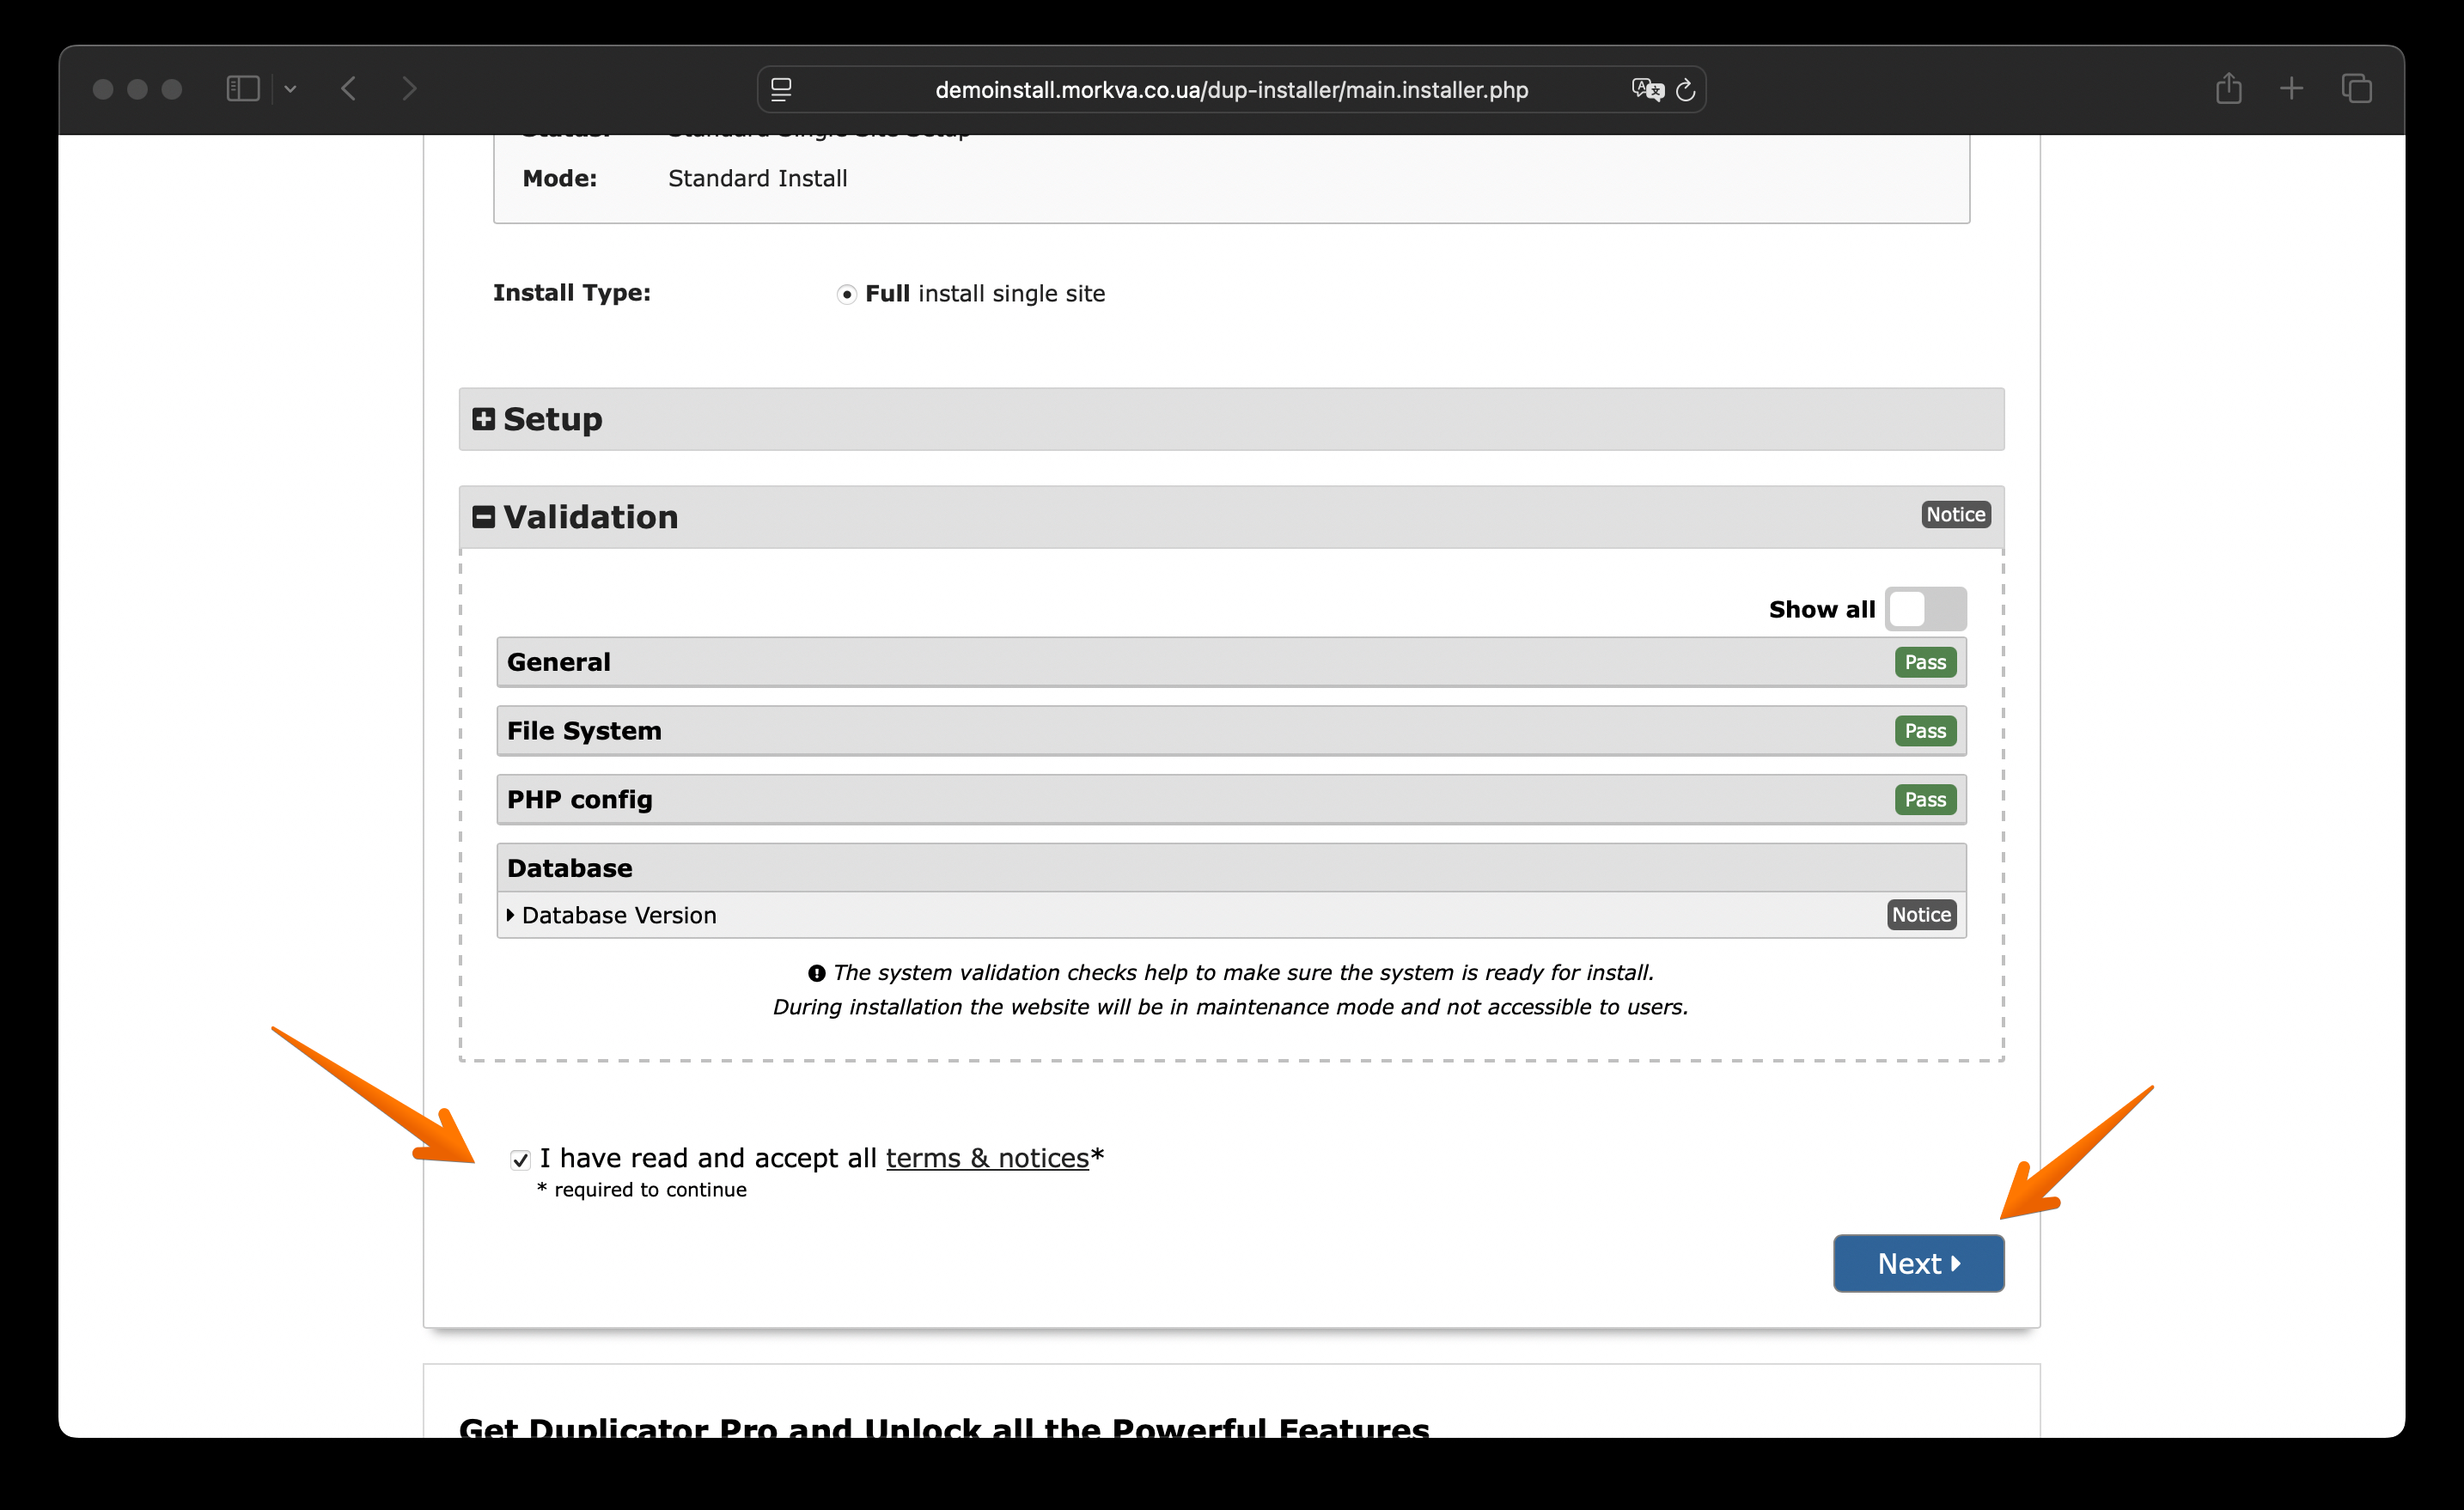Open the page settings icon in address bar
Viewport: 2464px width, 1510px height.
click(x=781, y=90)
